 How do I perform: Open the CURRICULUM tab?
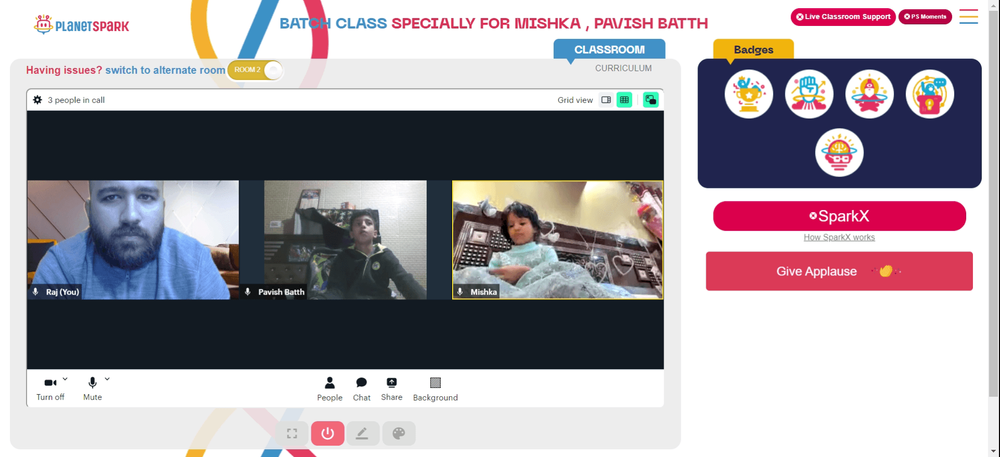click(x=623, y=68)
